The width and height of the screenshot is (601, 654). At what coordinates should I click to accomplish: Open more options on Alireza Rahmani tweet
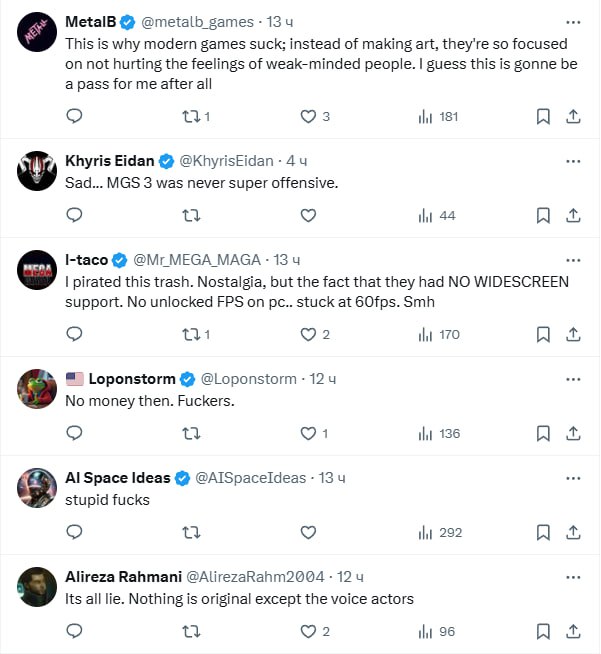coord(573,577)
